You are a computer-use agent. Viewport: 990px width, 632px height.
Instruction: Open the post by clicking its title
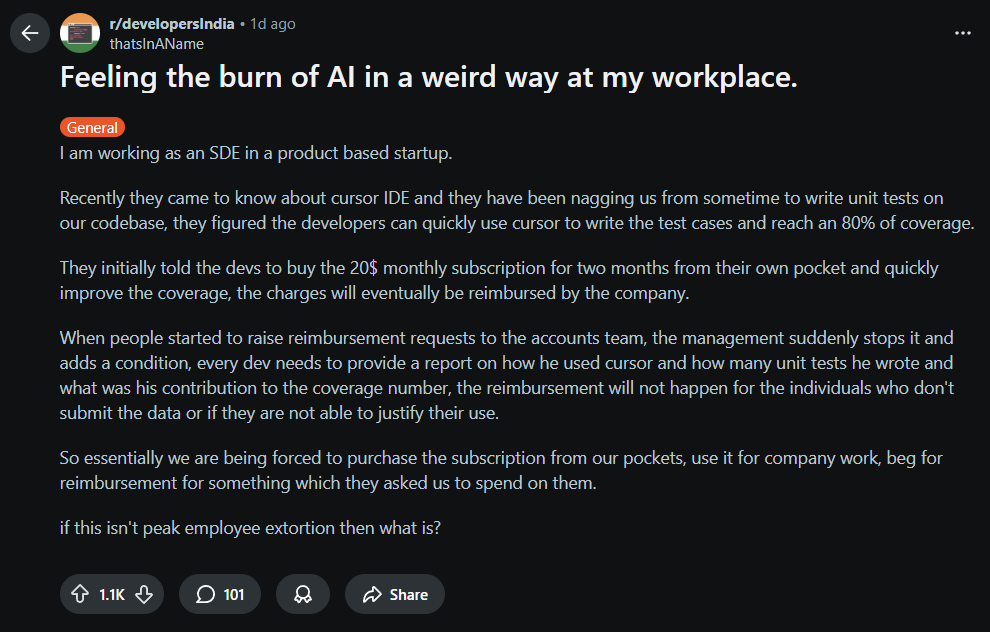pos(428,77)
